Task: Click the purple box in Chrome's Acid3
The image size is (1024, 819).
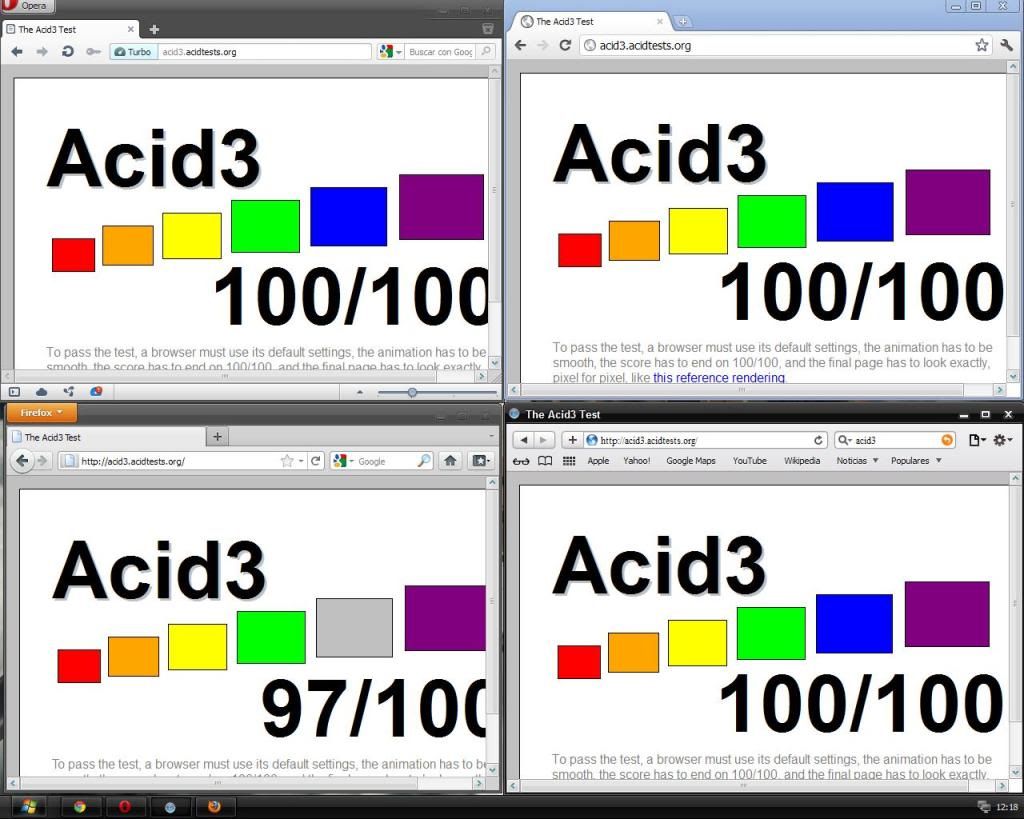Action: (x=948, y=202)
